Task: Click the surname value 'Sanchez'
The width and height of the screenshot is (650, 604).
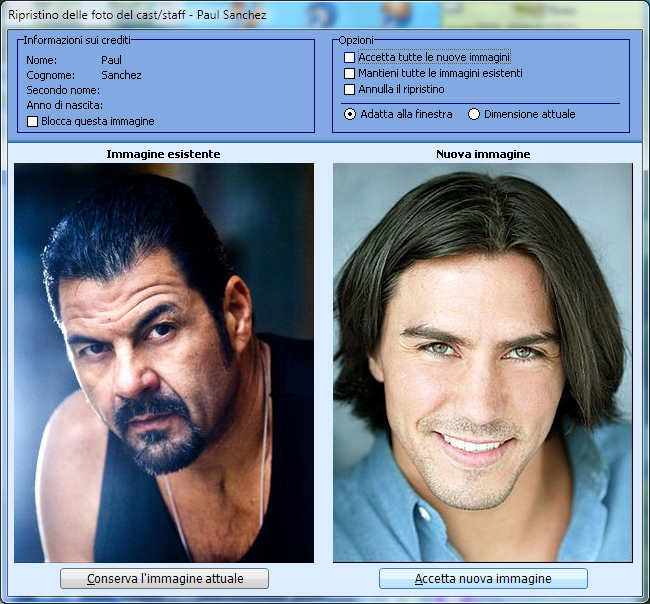Action: 121,75
